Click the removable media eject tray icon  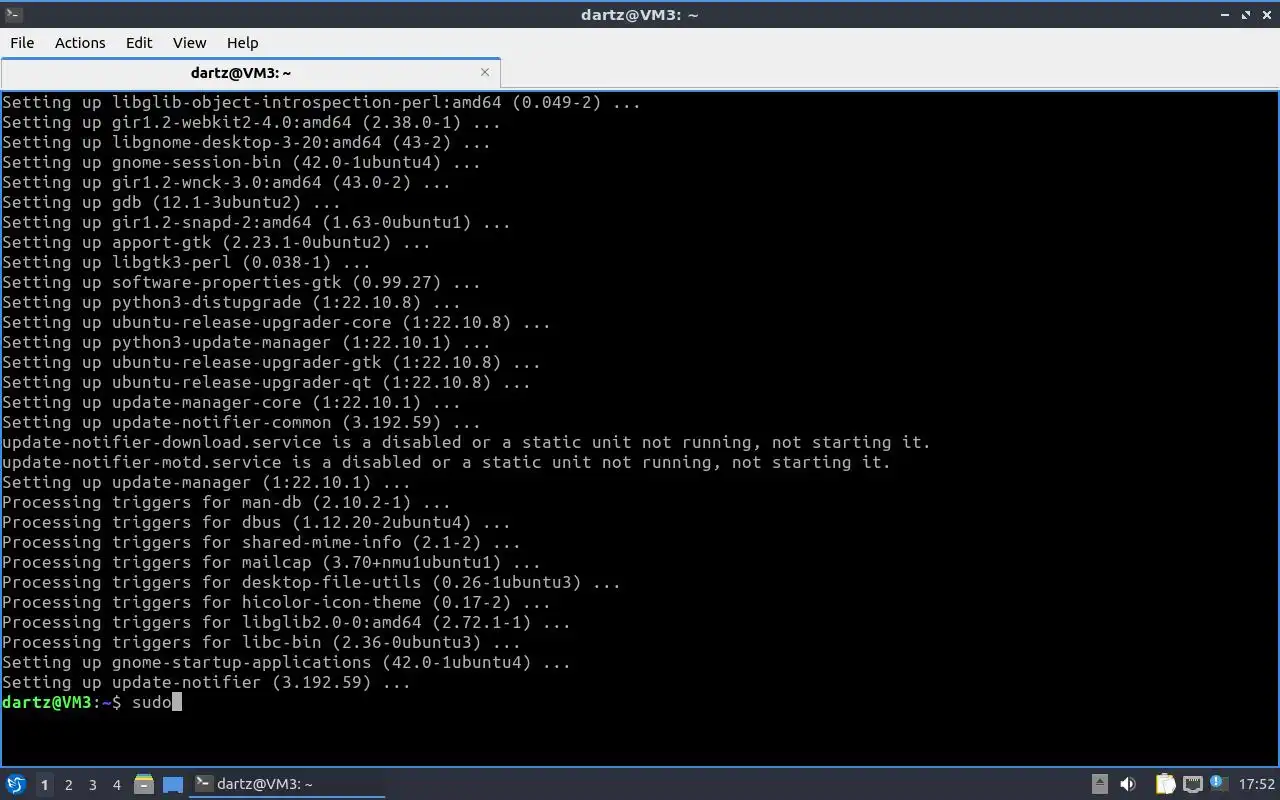(1099, 784)
